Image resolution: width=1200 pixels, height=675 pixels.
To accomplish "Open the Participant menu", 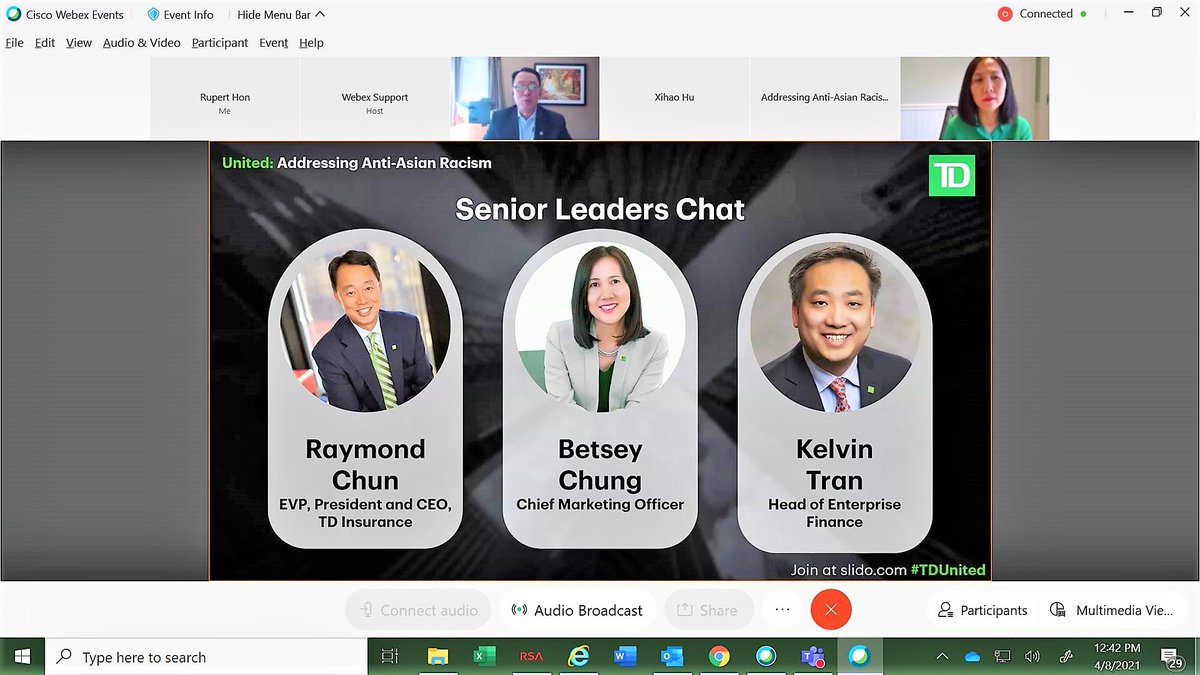I will [x=220, y=43].
